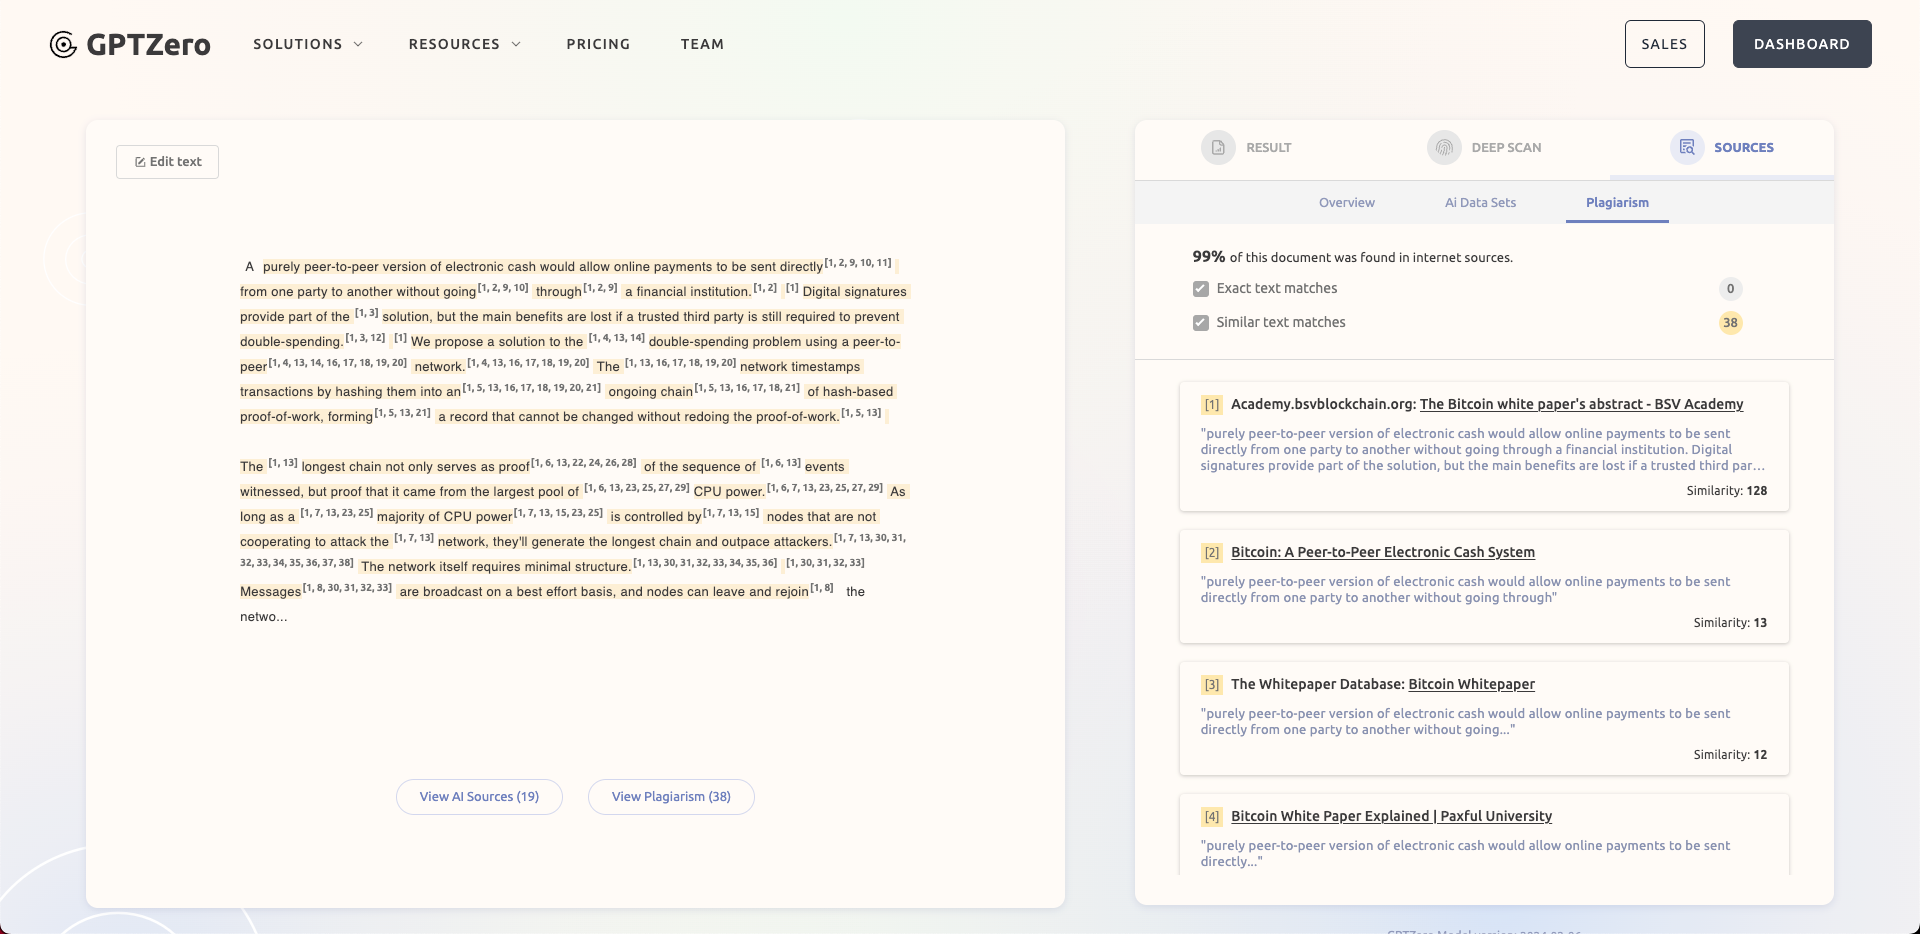Expand the Solutions dropdown menu
Viewport: 1920px width, 934px height.
click(x=308, y=44)
